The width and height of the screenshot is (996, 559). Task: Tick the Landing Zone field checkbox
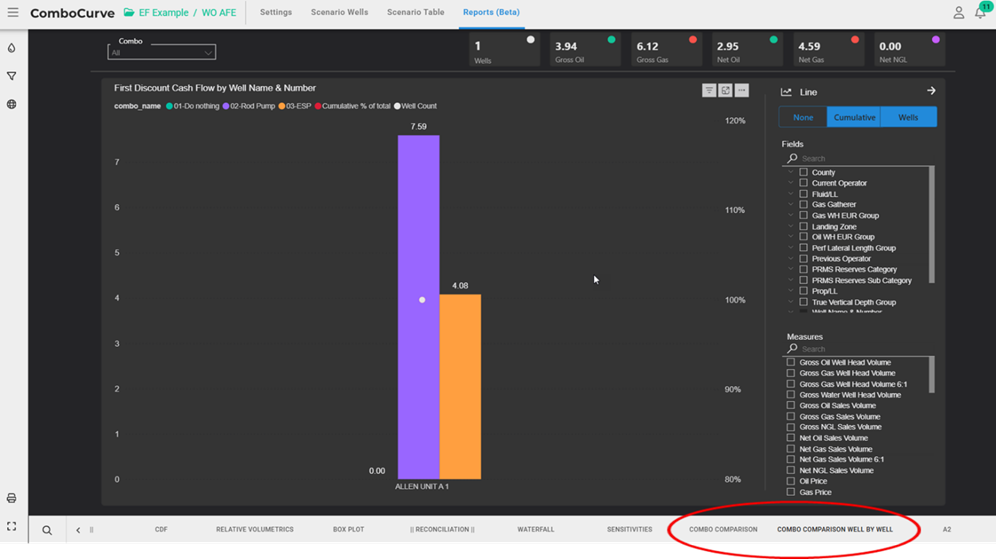click(x=803, y=227)
